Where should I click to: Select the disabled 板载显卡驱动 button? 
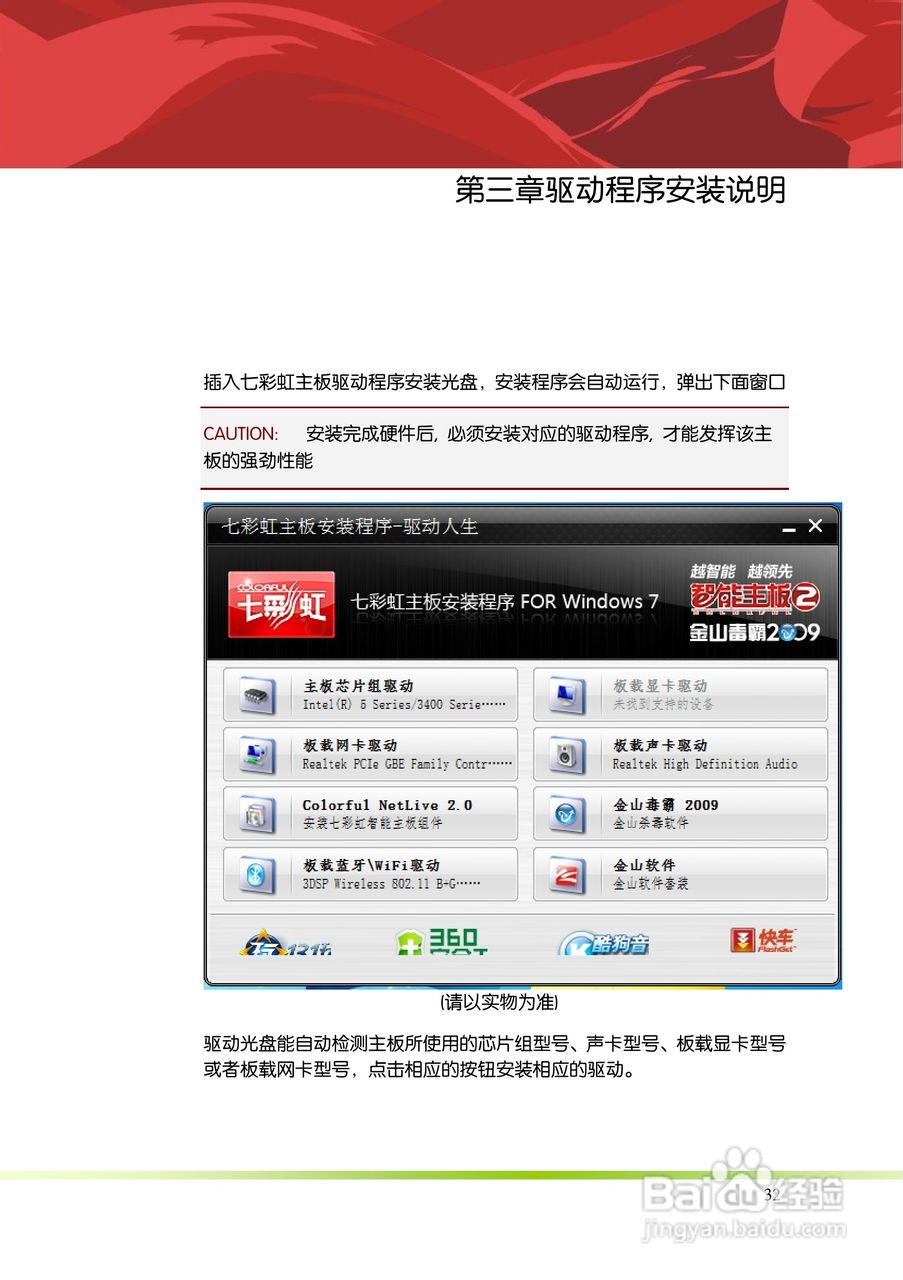(x=680, y=695)
